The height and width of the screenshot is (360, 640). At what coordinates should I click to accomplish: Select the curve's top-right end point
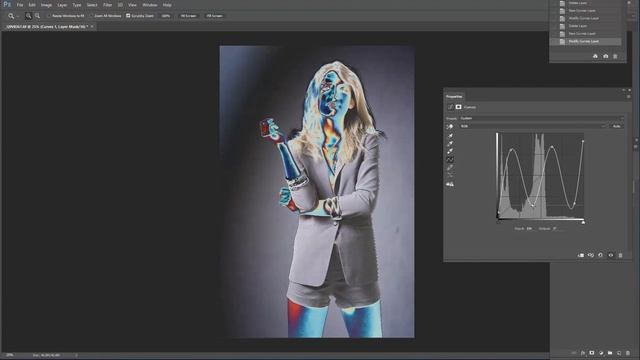coord(583,141)
